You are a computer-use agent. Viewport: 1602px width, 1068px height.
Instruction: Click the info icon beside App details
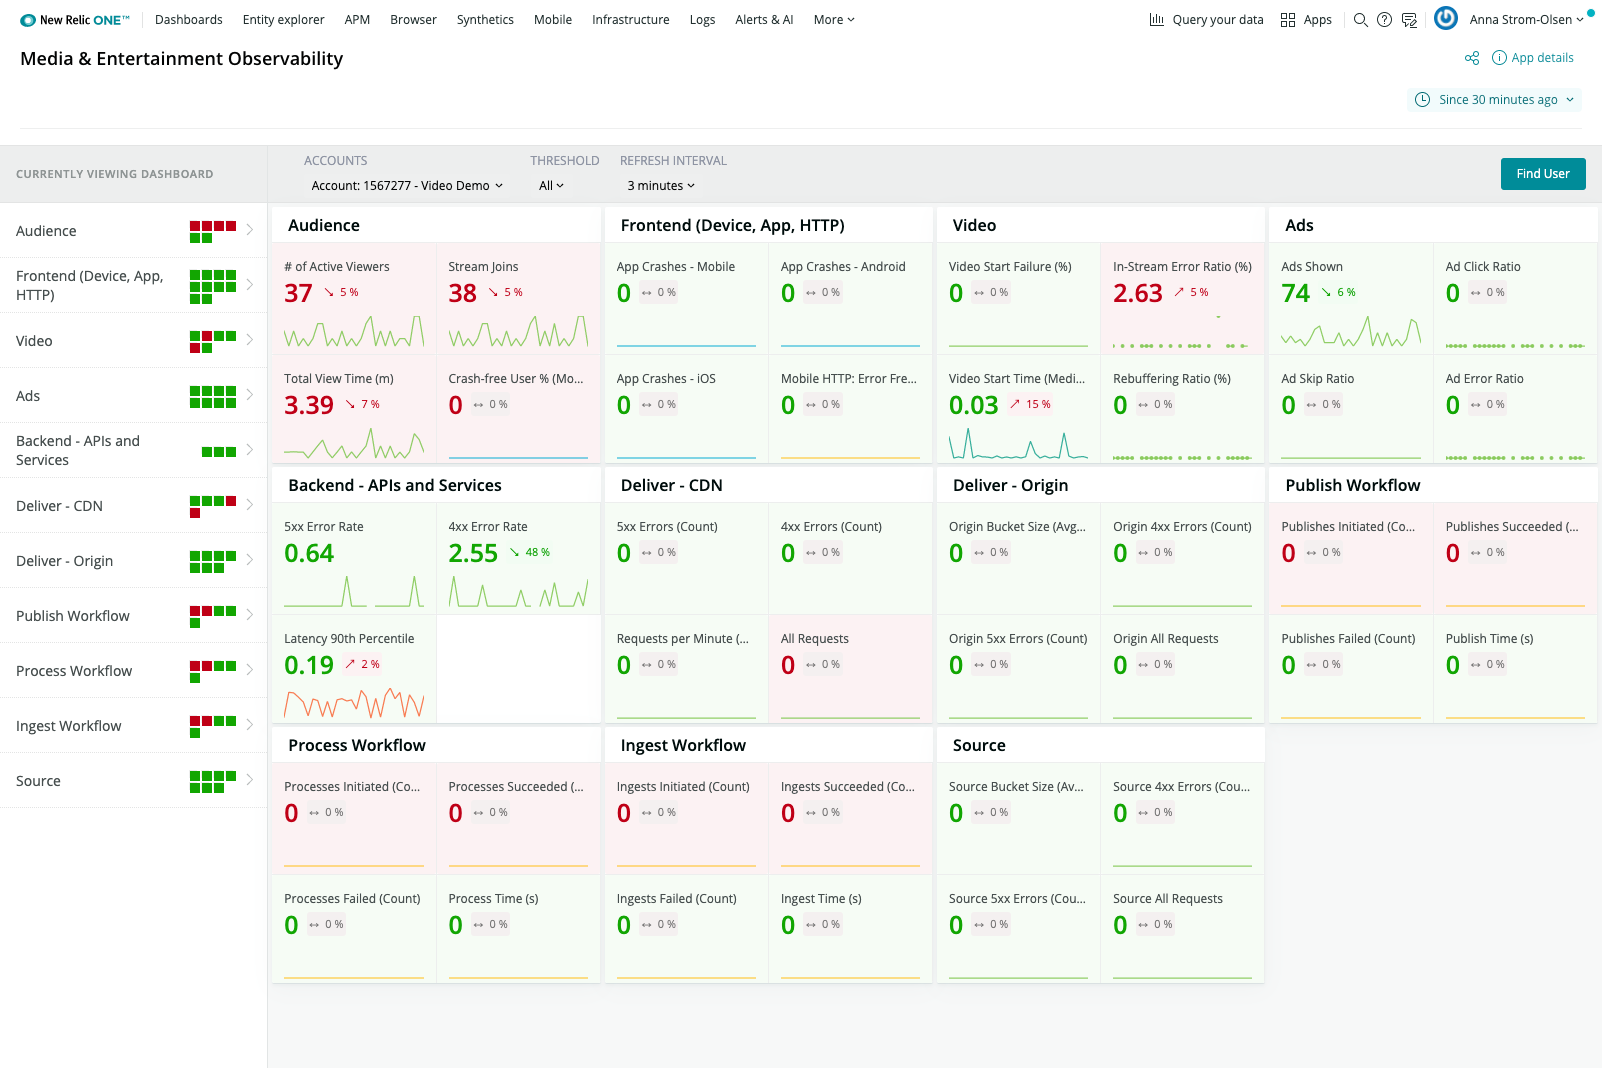click(x=1498, y=57)
